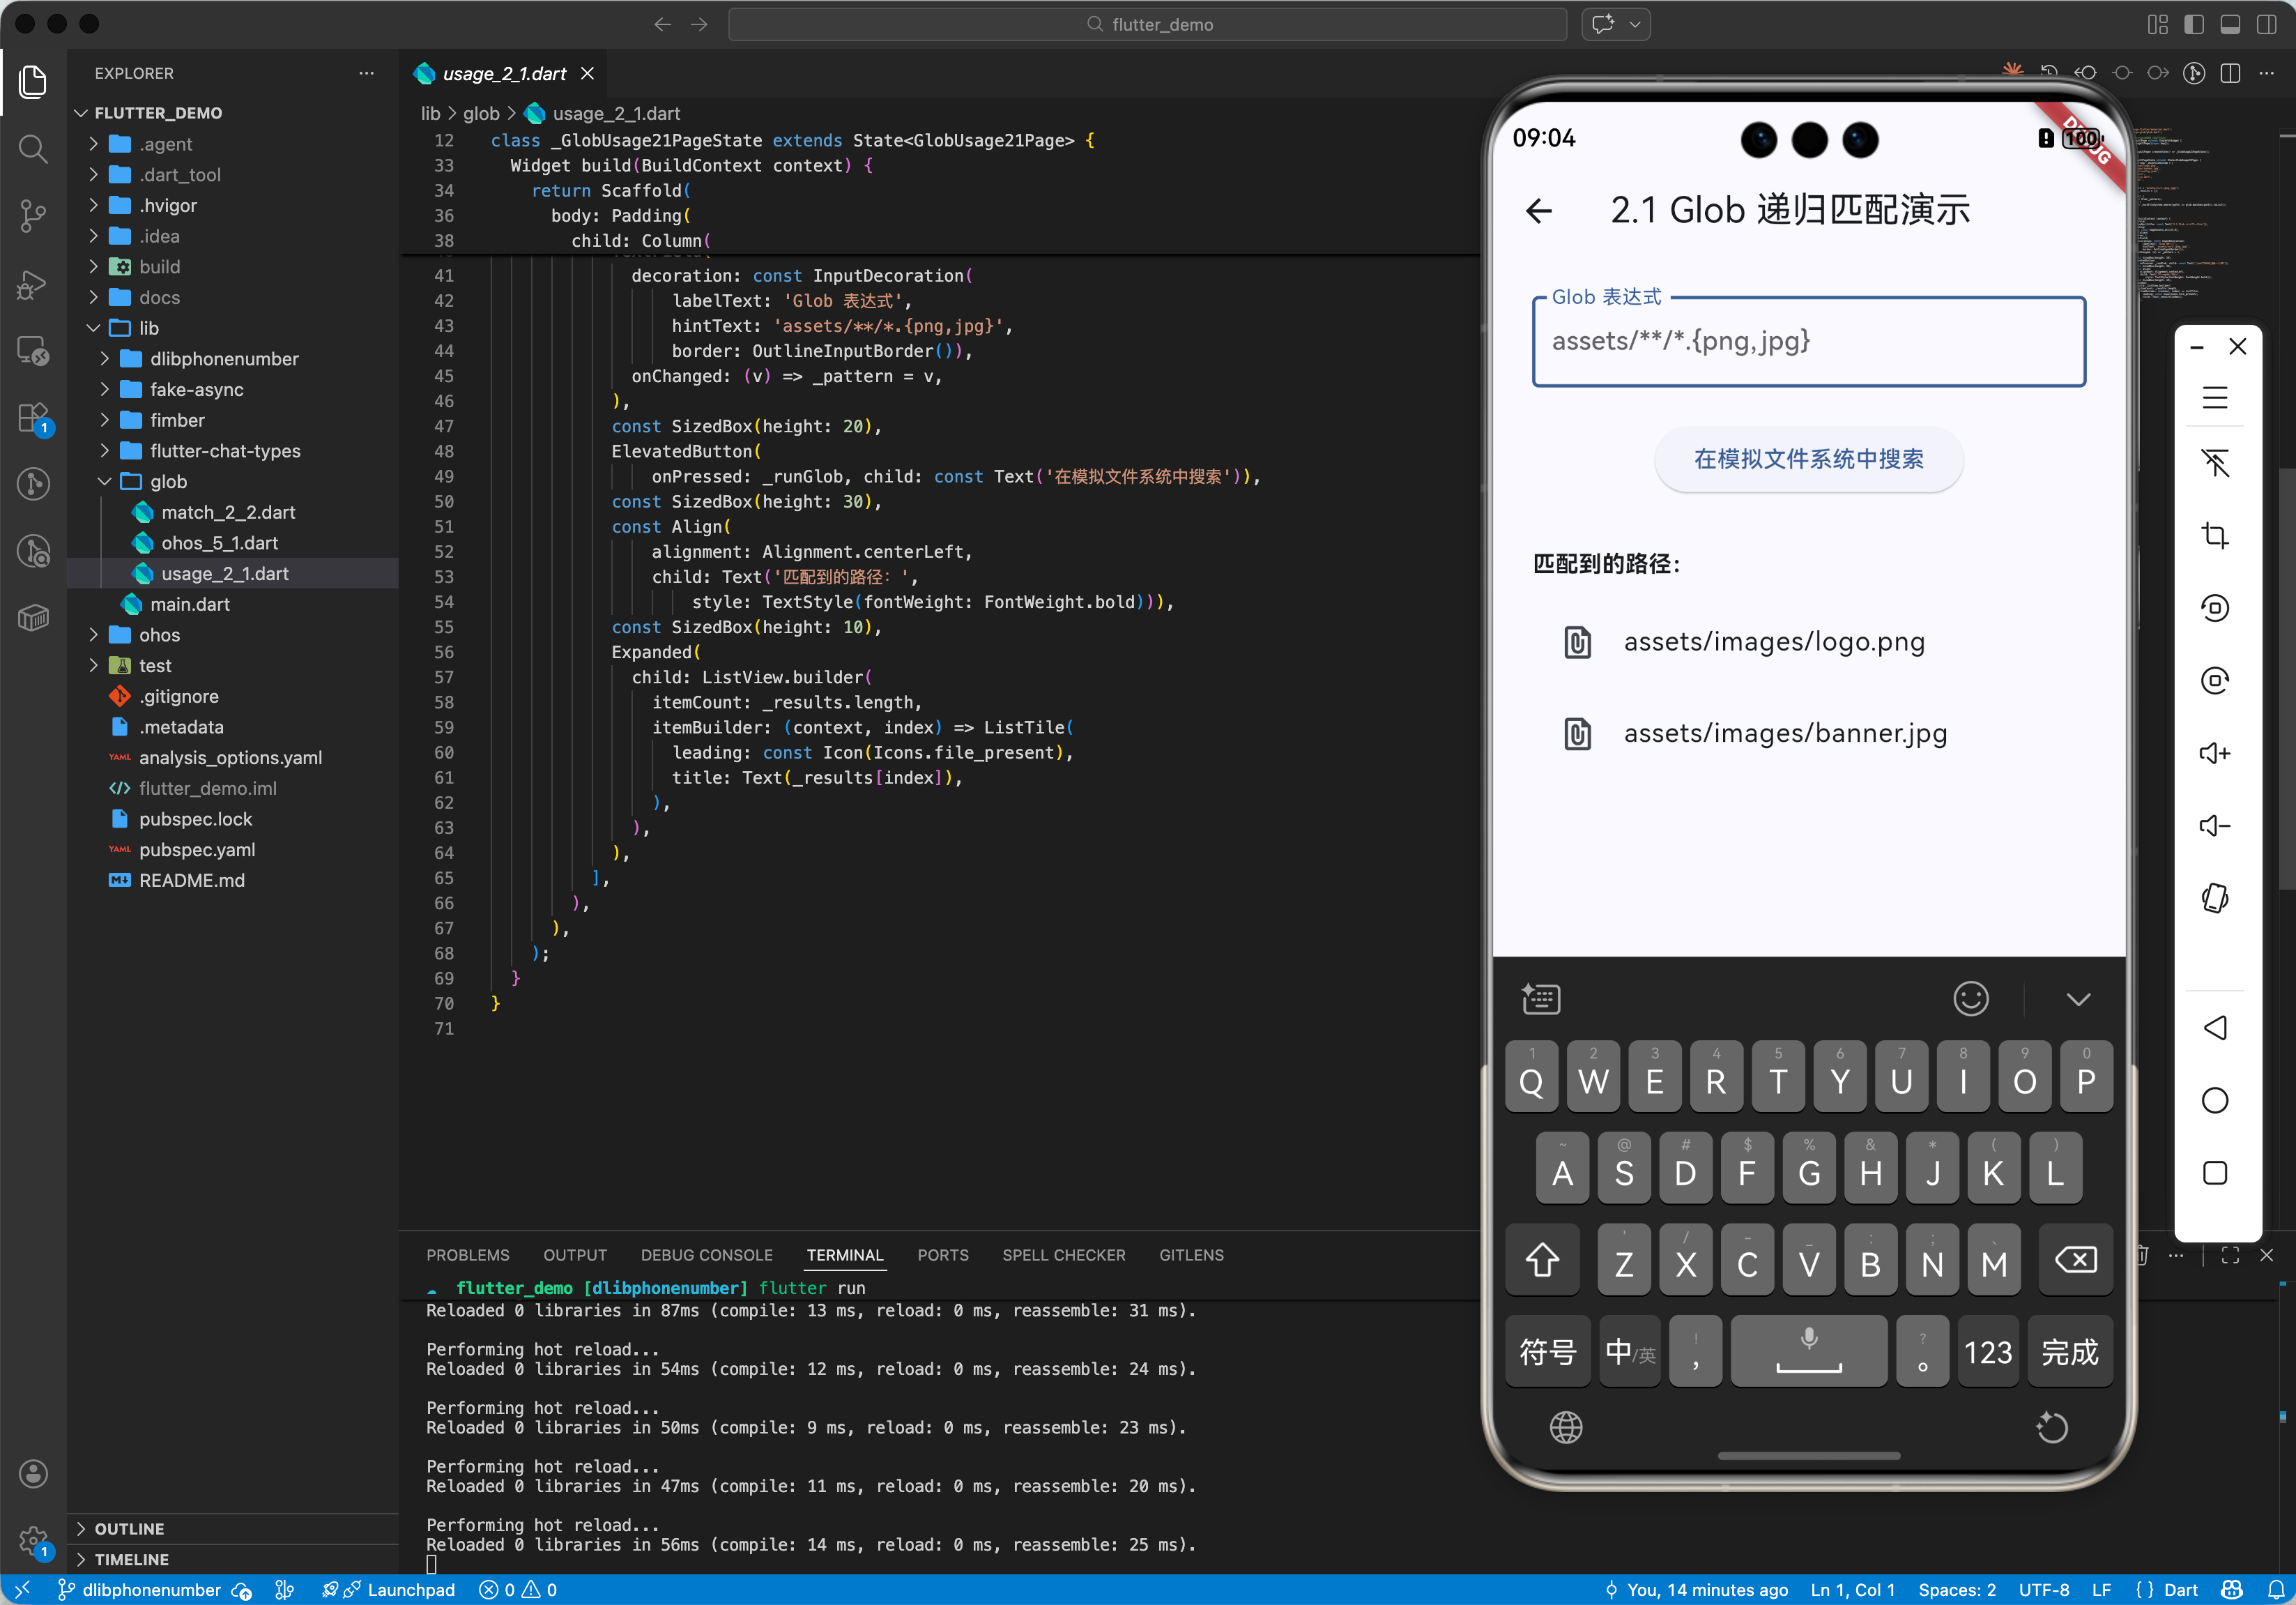This screenshot has width=2296, height=1605.
Task: Switch to the DEBUG CONSOLE tab
Action: pyautogui.click(x=706, y=1255)
